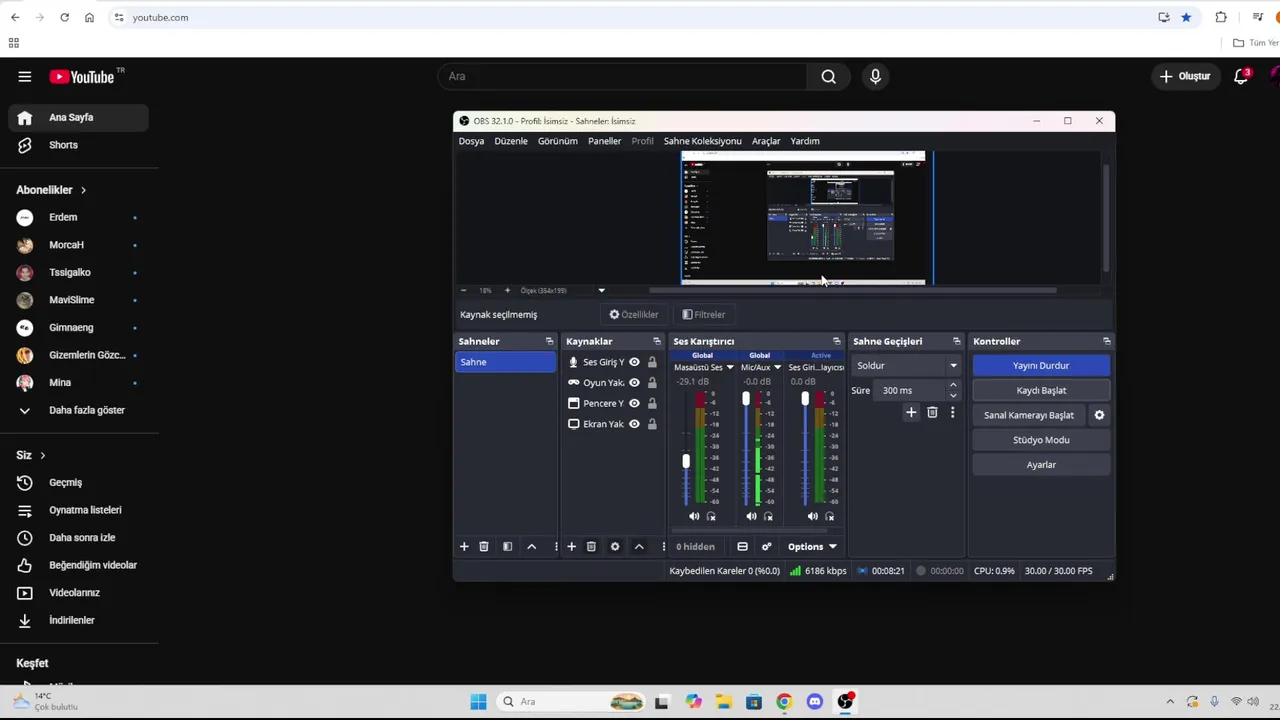Open advanced audio properties gears icon
This screenshot has height=720, width=1280.
pos(767,546)
